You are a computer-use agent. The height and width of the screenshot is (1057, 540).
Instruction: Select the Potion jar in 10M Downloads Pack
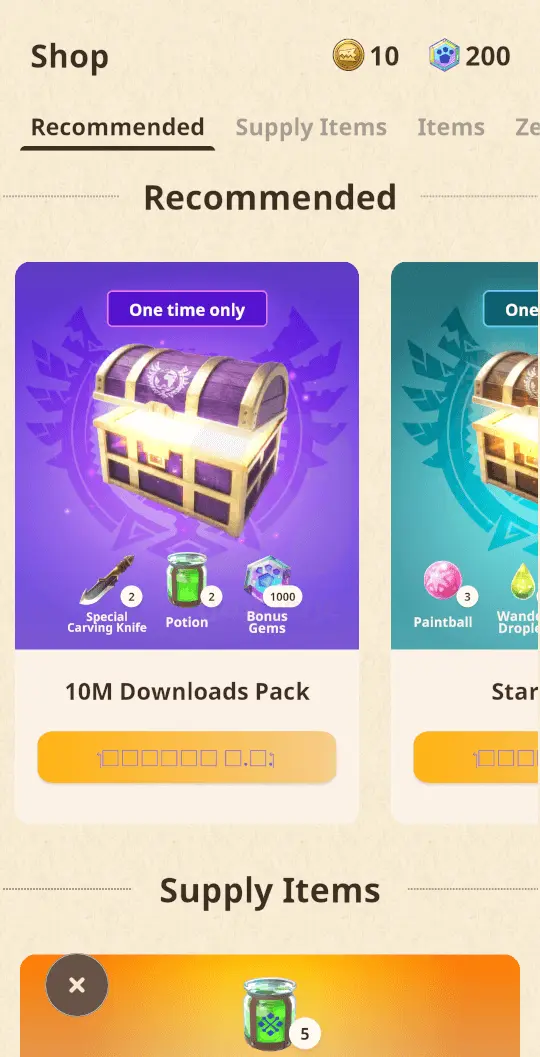[185, 580]
